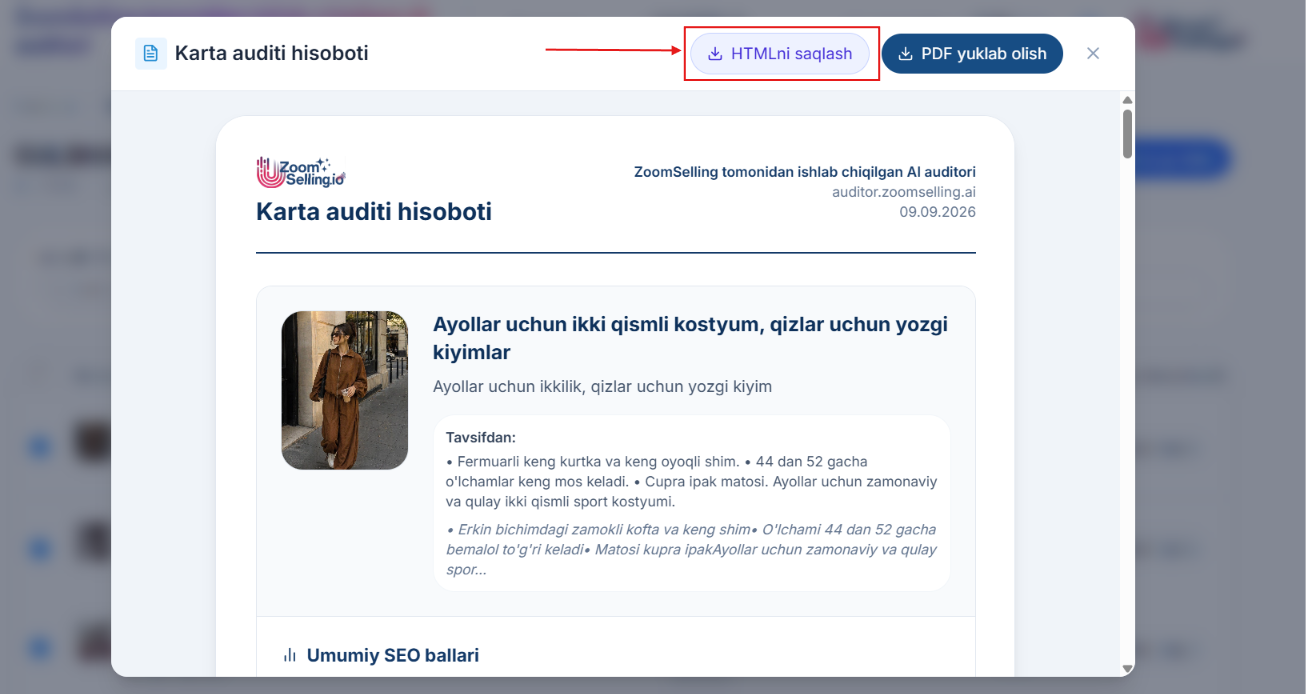Click the download icon in PDF yuklab olish
The image size is (1306, 694).
click(x=905, y=54)
